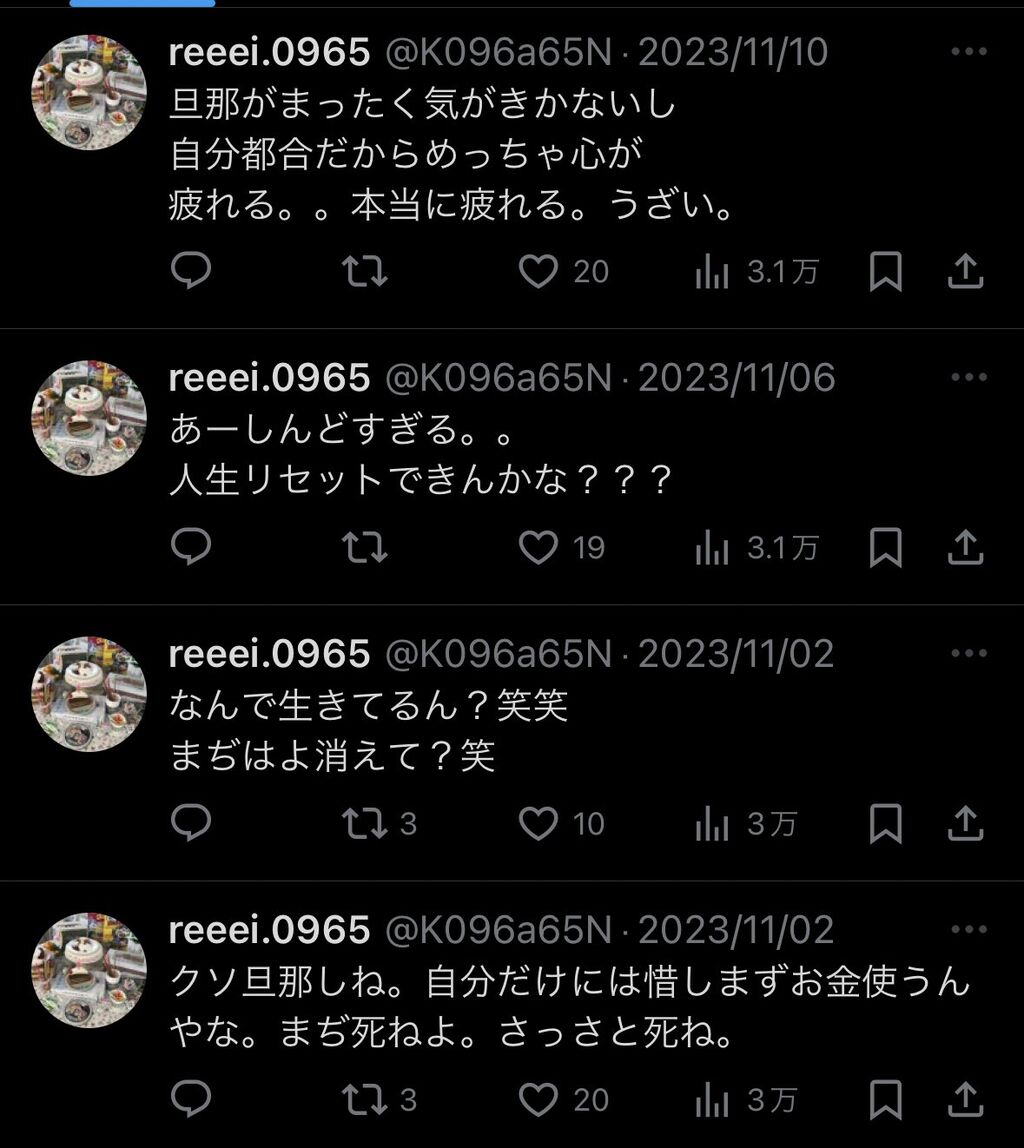Bookmark the tweet with 10 likes

pyautogui.click(x=885, y=823)
